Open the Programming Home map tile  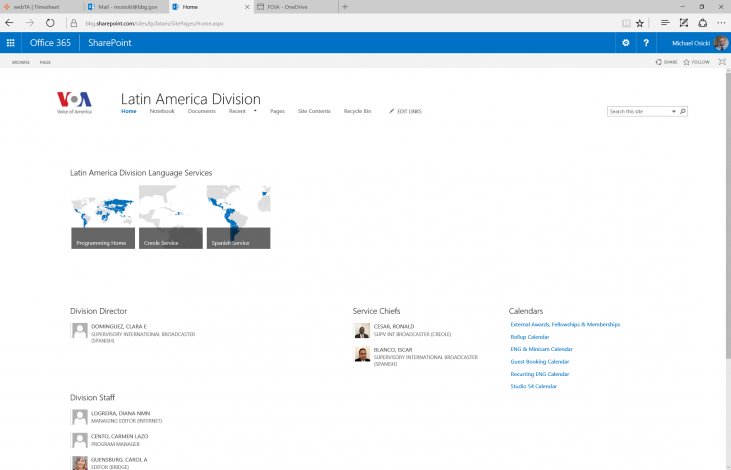pyautogui.click(x=103, y=217)
